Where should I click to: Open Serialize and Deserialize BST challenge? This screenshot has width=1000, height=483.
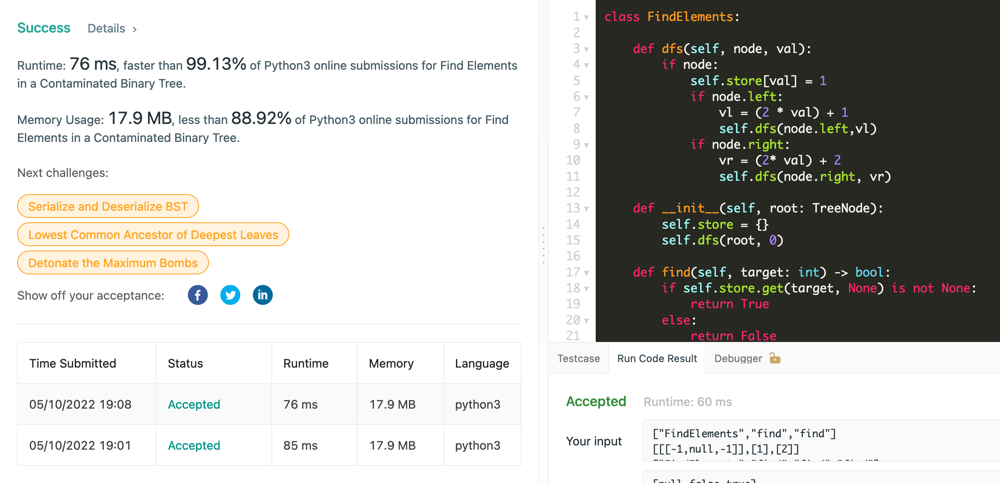click(x=108, y=206)
